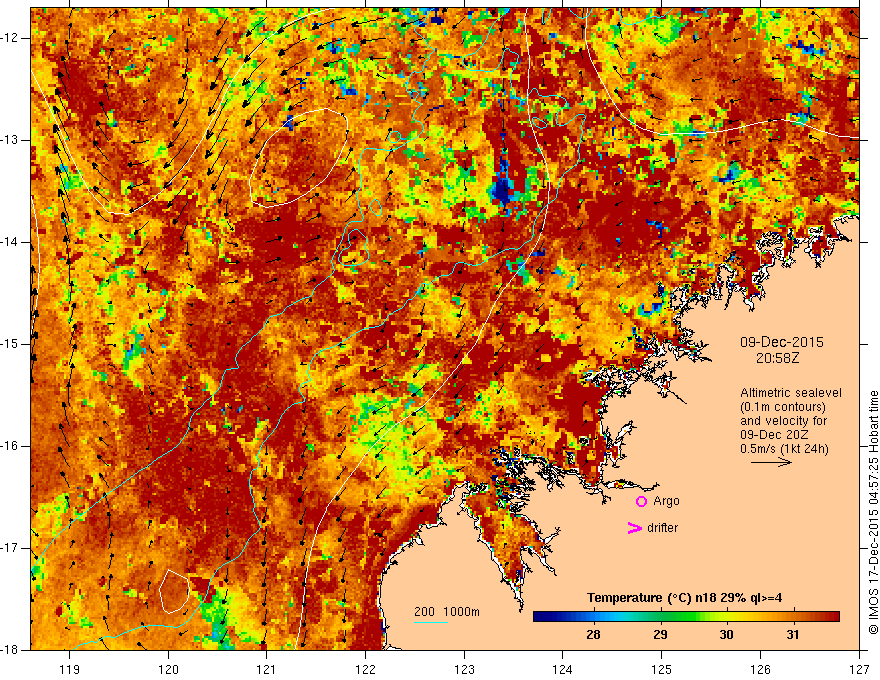This screenshot has height=680, width=880.
Task: Click the 28 tick on temperature scale
Action: tap(593, 635)
